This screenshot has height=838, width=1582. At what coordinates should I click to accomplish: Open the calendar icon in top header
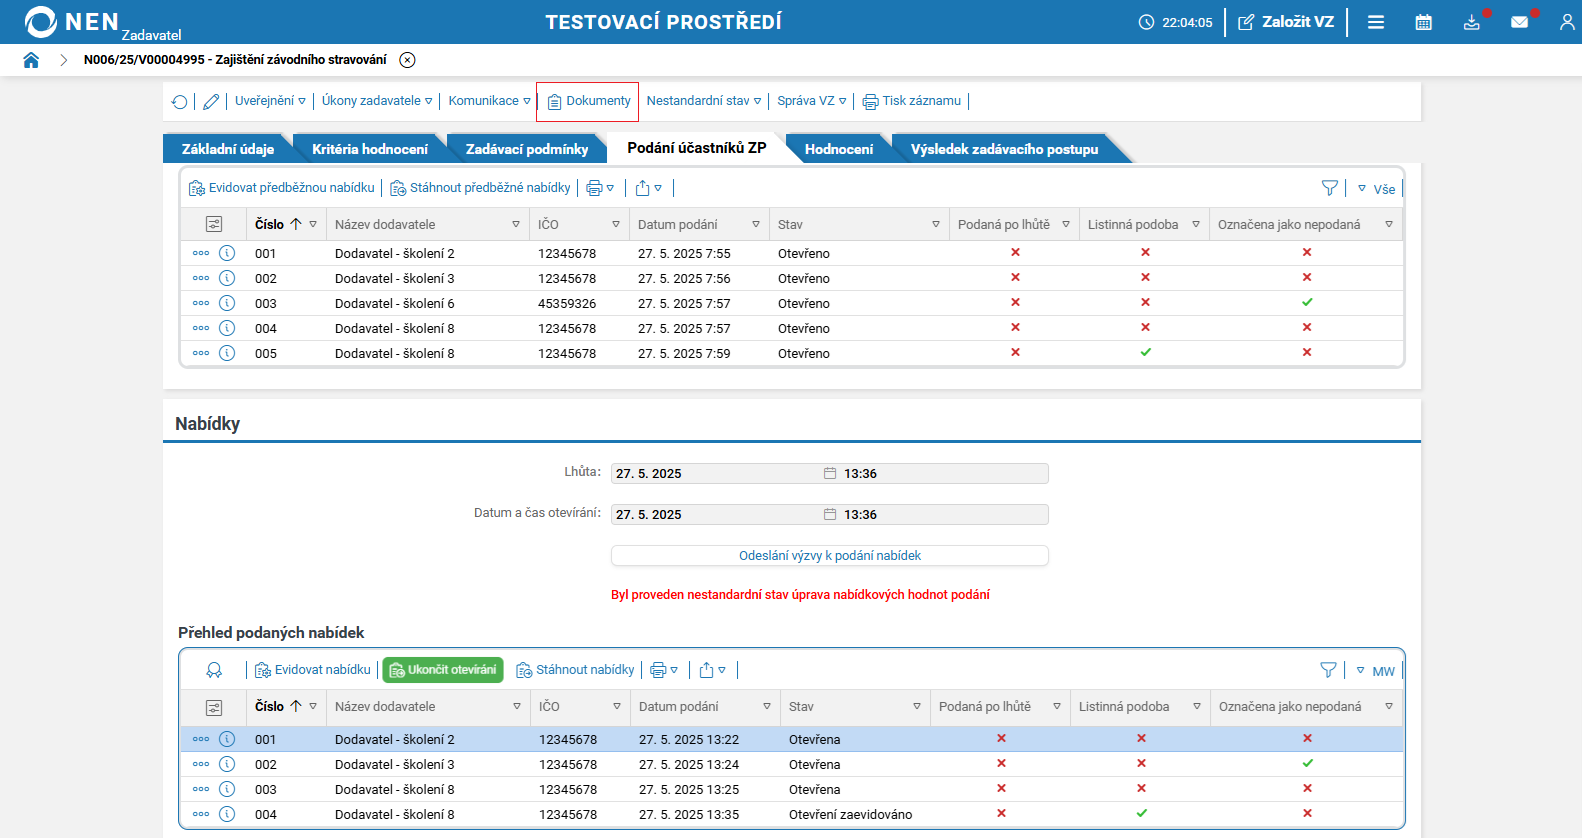point(1423,22)
